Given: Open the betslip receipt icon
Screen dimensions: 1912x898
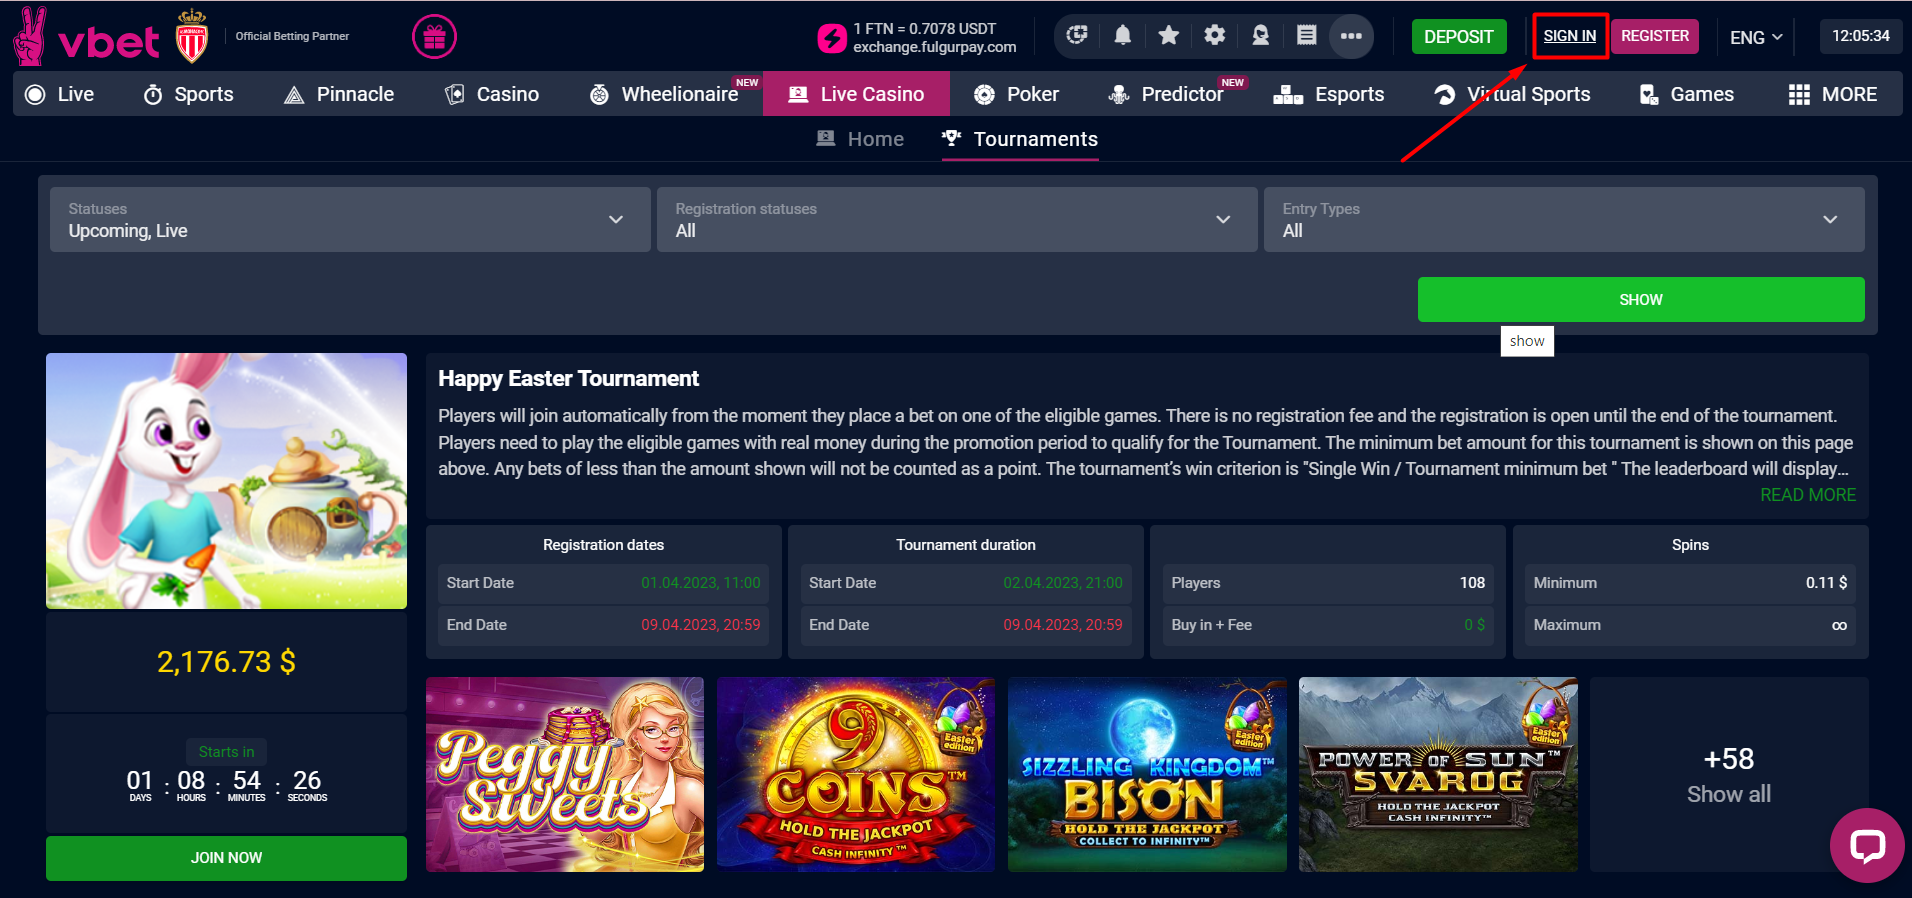Looking at the screenshot, I should [x=1306, y=36].
